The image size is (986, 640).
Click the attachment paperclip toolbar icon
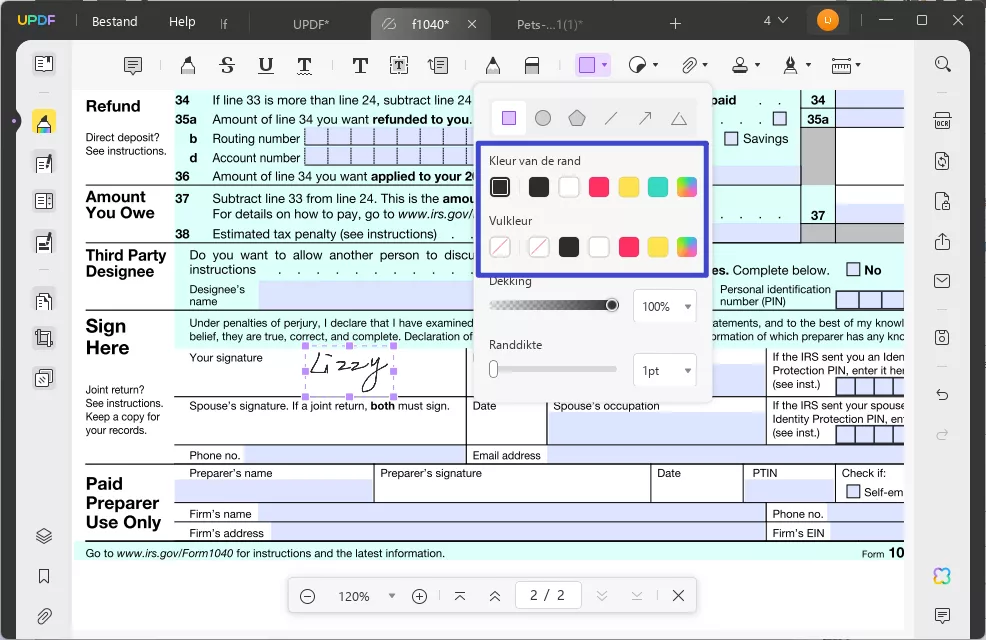coord(689,65)
